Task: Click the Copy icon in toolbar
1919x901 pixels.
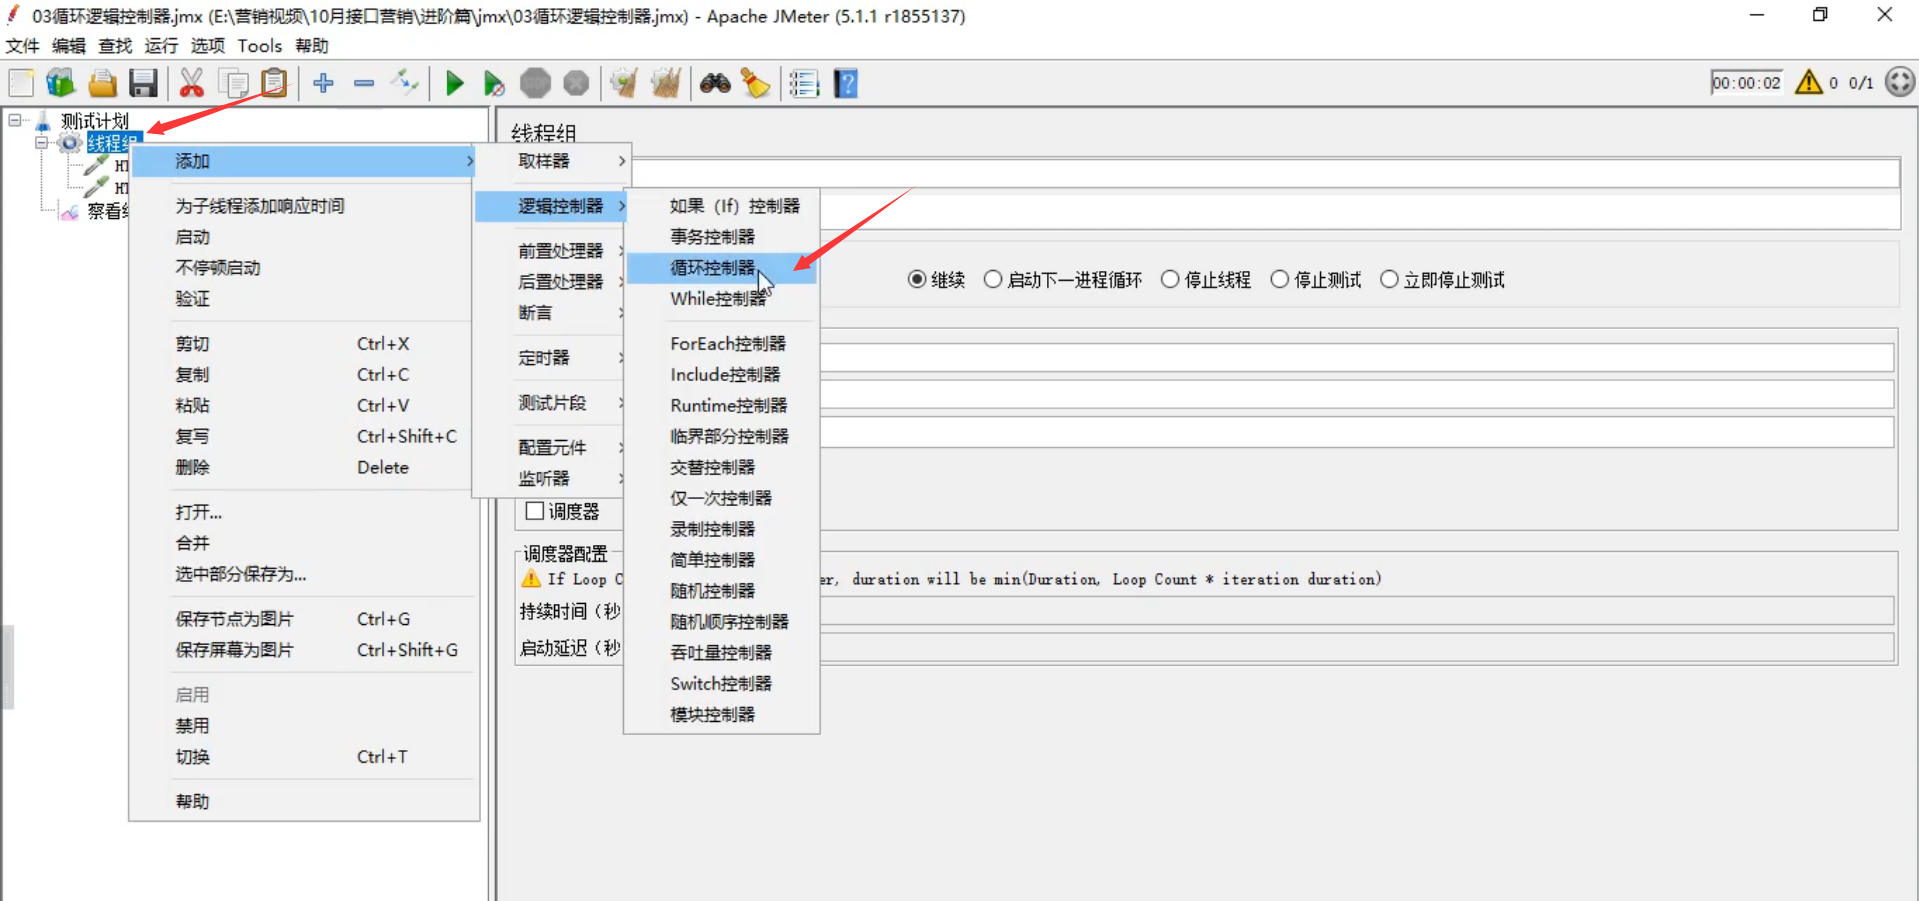Action: point(233,83)
